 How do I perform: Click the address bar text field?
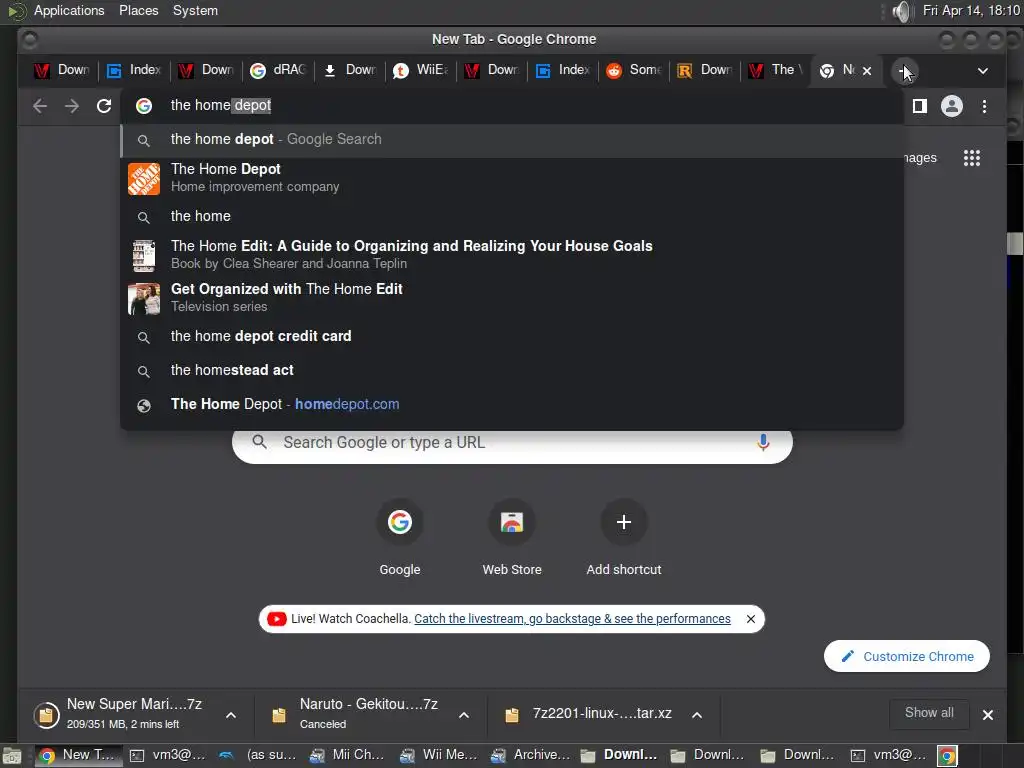click(x=512, y=106)
